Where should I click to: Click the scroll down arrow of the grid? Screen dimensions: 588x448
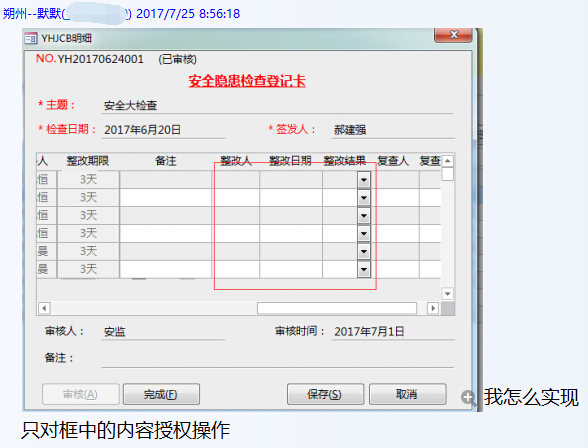[448, 294]
